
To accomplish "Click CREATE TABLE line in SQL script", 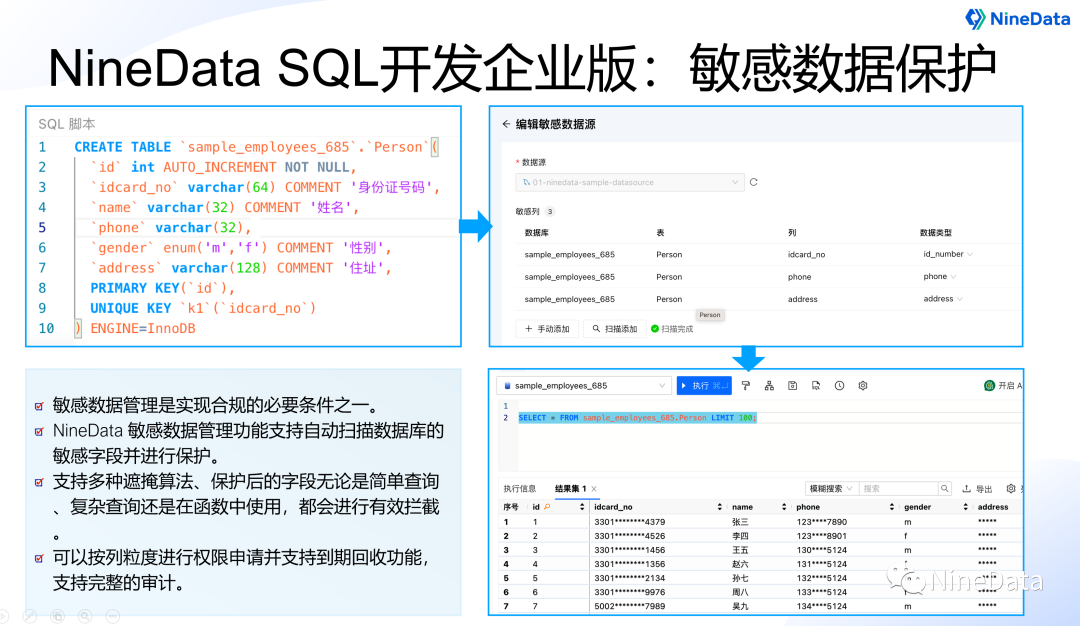I will coord(256,147).
